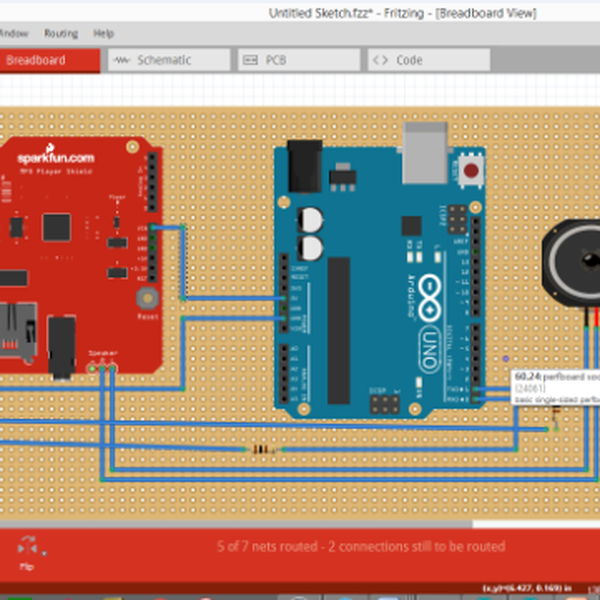Select the Arduino ICSP2 header near reset
The height and width of the screenshot is (600, 600).
click(457, 220)
